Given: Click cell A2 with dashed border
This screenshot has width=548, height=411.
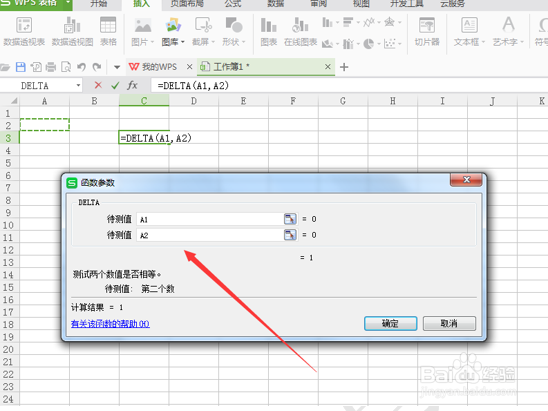Looking at the screenshot, I should [x=45, y=125].
